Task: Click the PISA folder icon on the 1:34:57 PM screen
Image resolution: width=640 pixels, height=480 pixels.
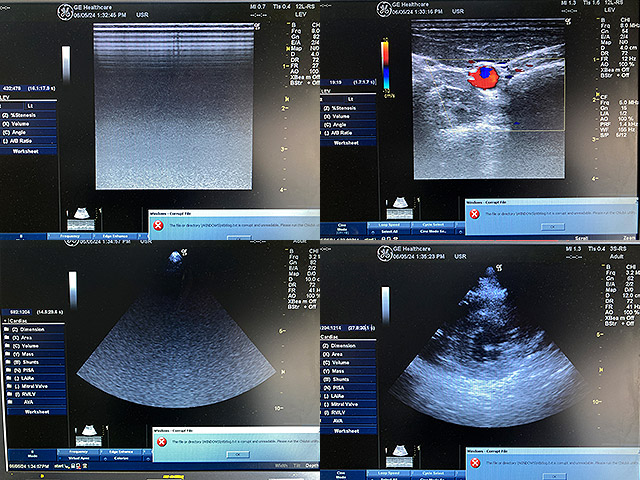Action: (x=8, y=370)
